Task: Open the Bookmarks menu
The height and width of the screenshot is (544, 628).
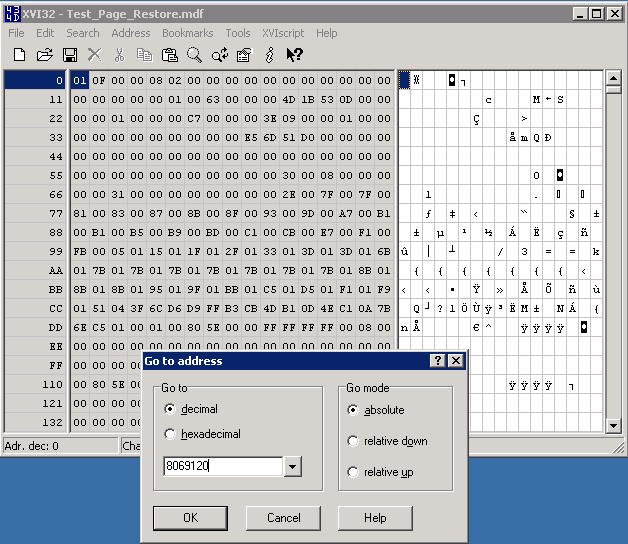Action: tap(187, 33)
